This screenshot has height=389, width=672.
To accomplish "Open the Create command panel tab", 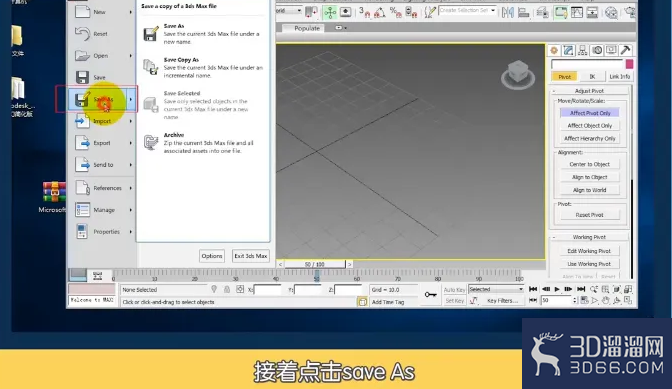I will tap(554, 51).
